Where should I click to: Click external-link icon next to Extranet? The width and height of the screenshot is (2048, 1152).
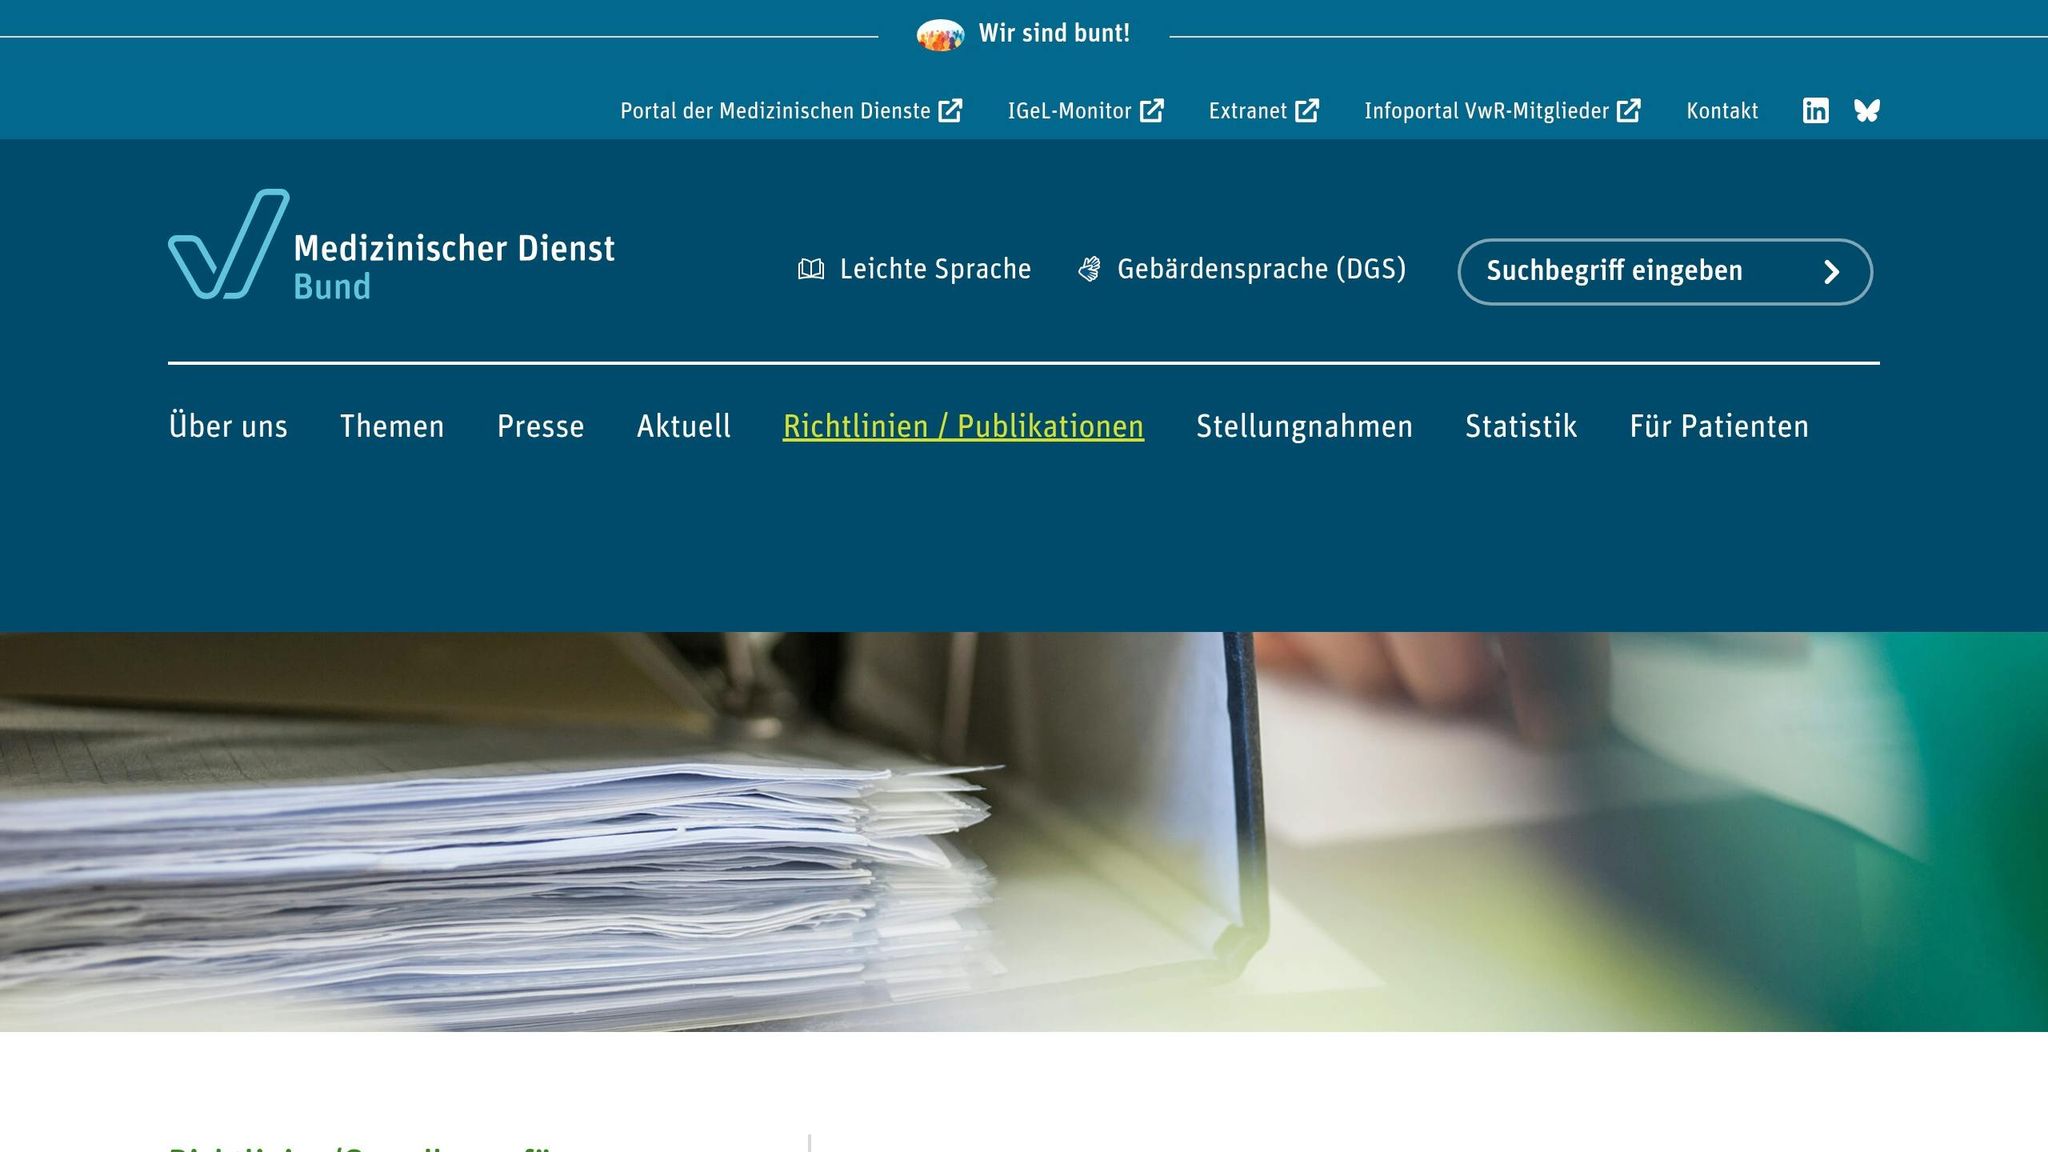coord(1306,110)
